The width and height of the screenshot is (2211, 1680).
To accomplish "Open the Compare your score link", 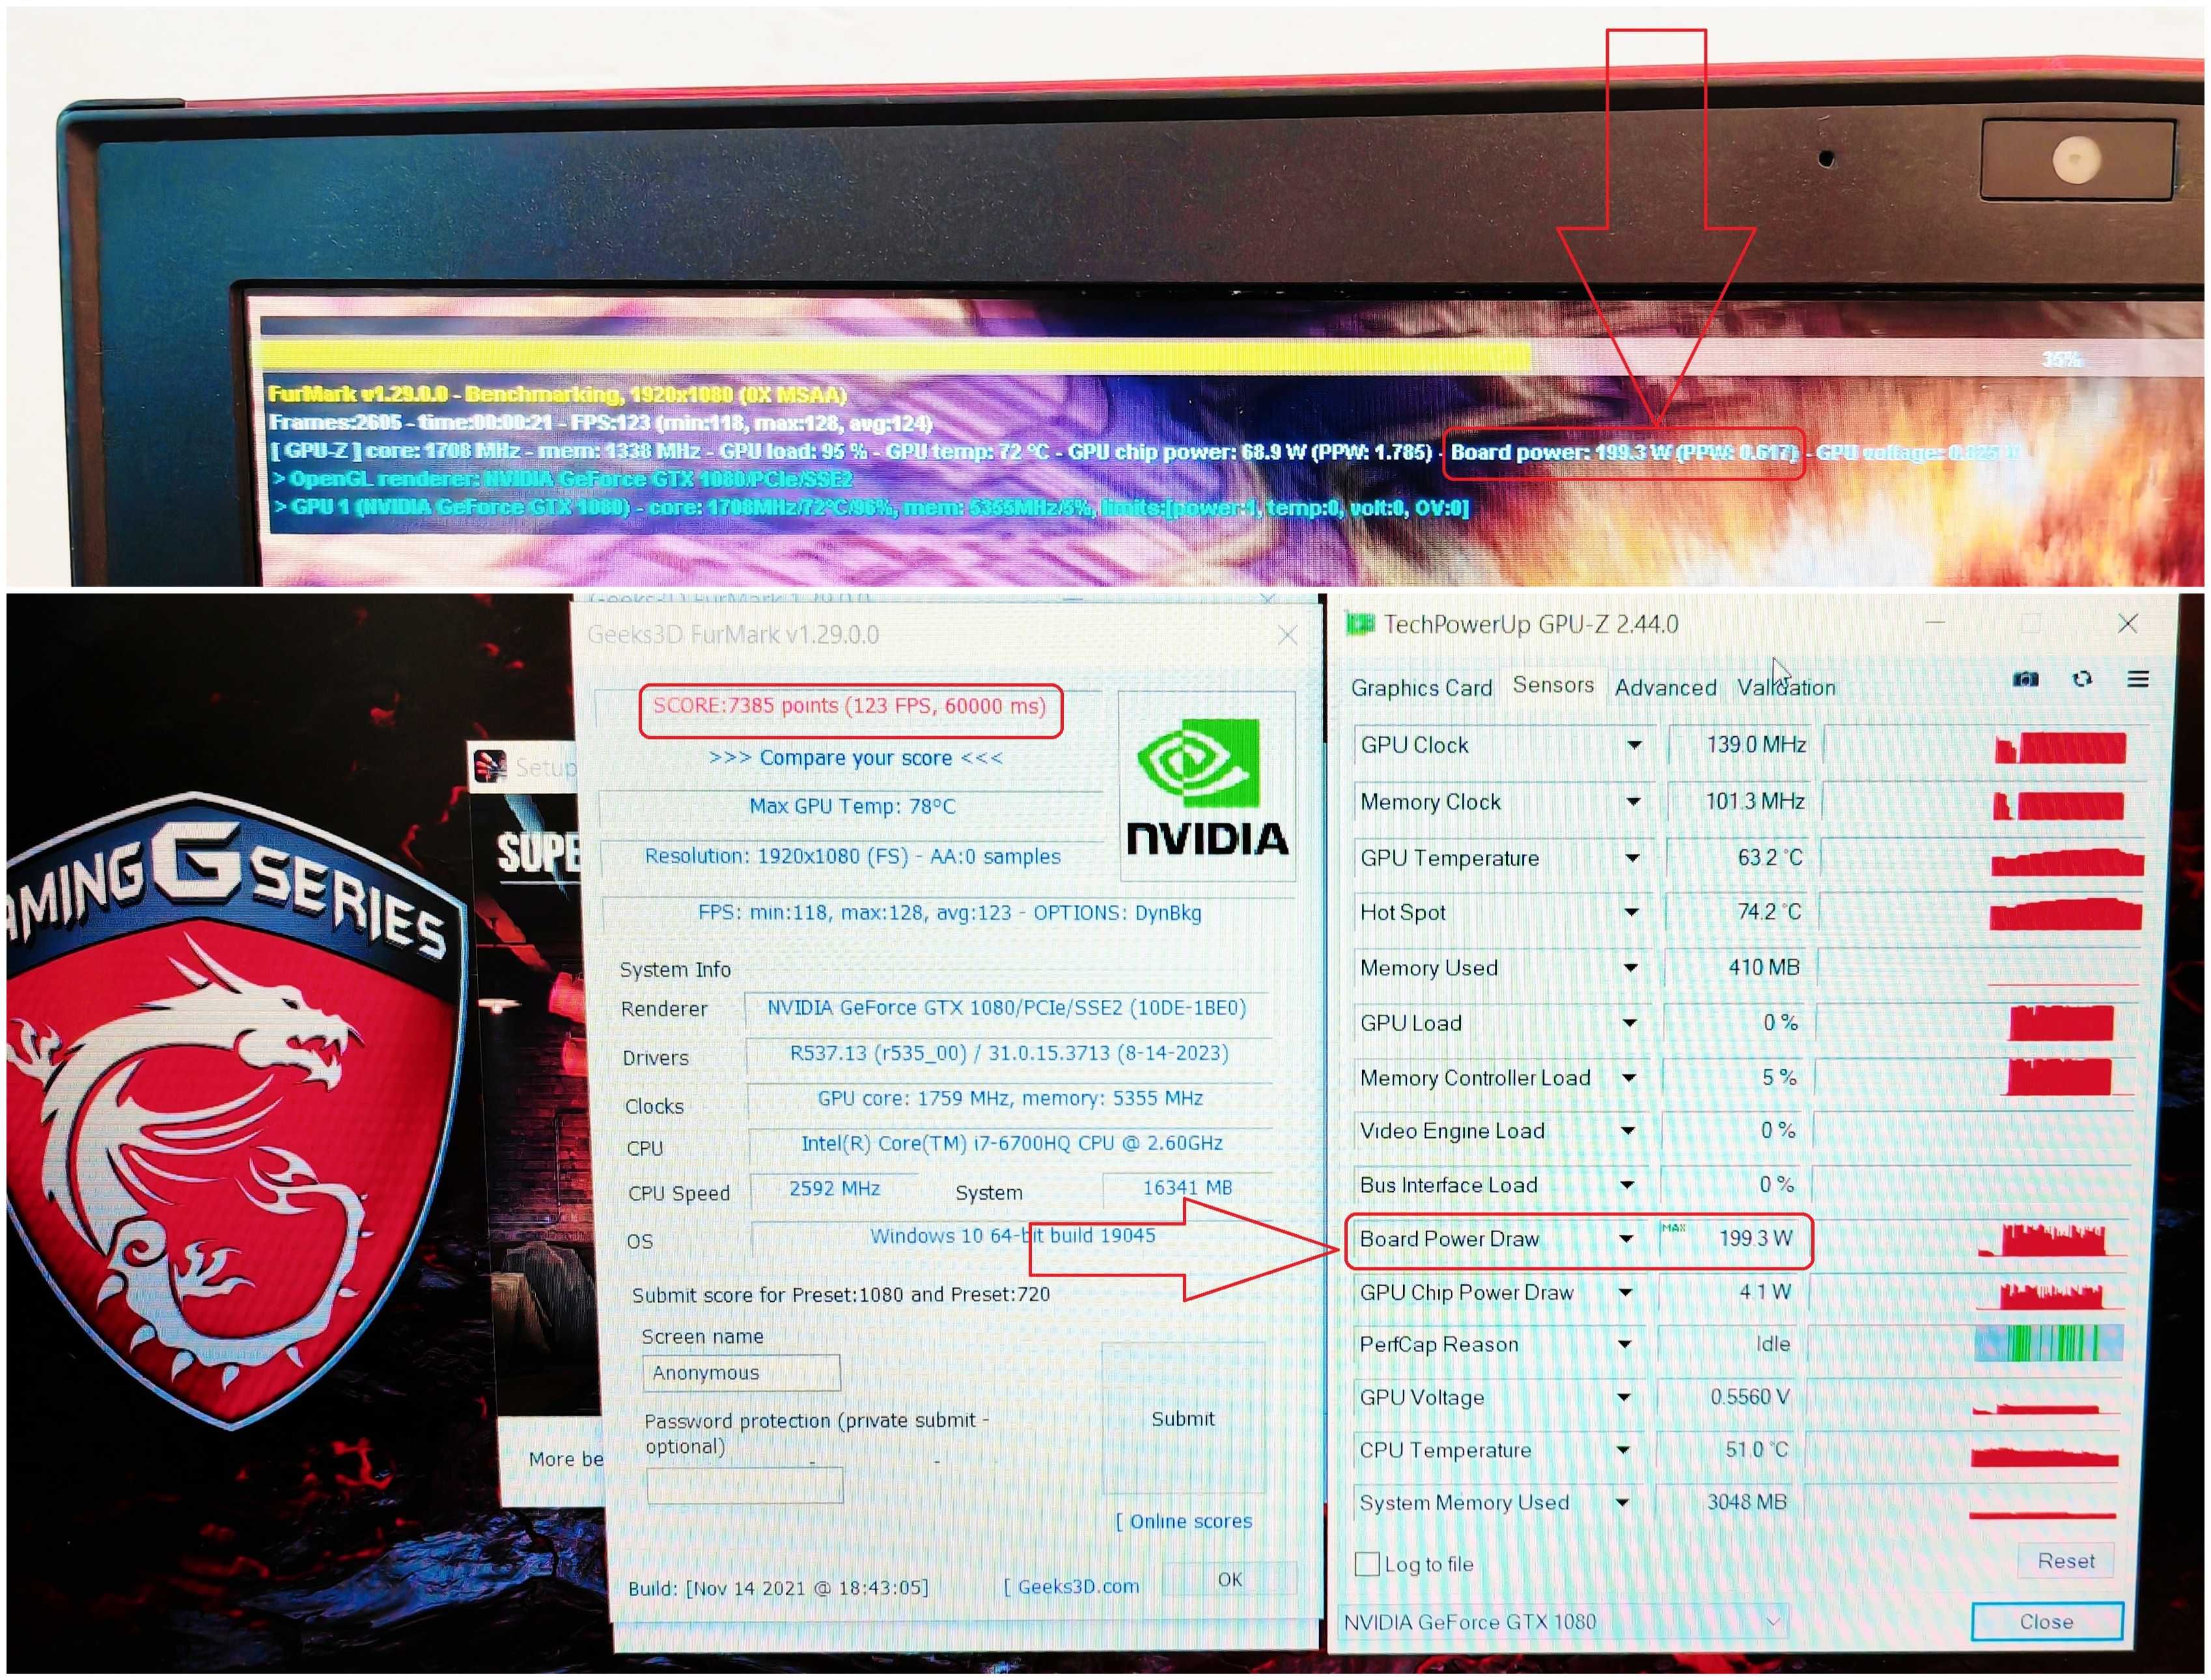I will tap(855, 758).
